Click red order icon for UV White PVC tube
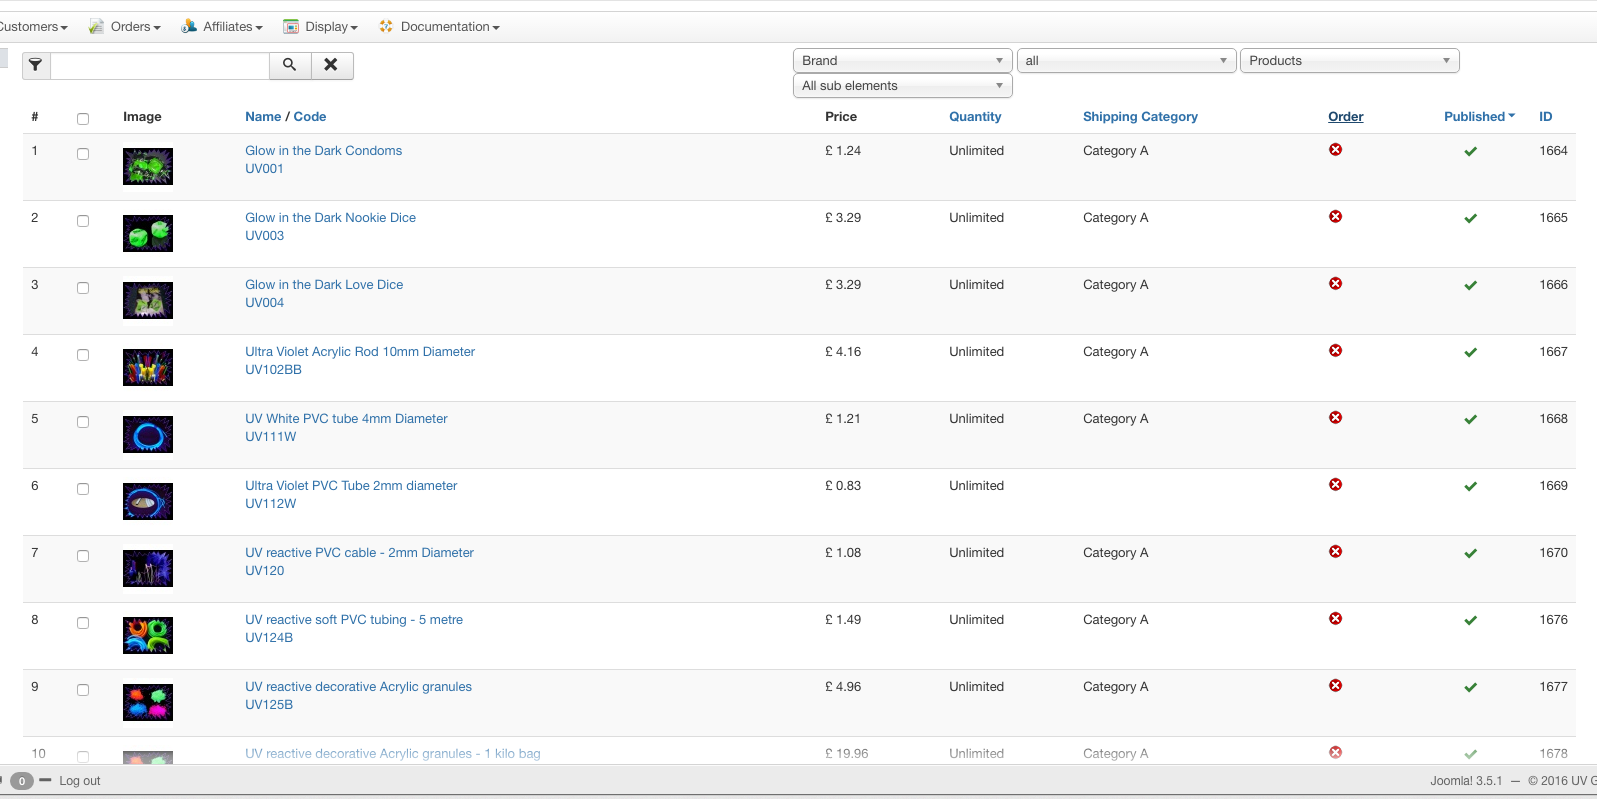 [1335, 418]
